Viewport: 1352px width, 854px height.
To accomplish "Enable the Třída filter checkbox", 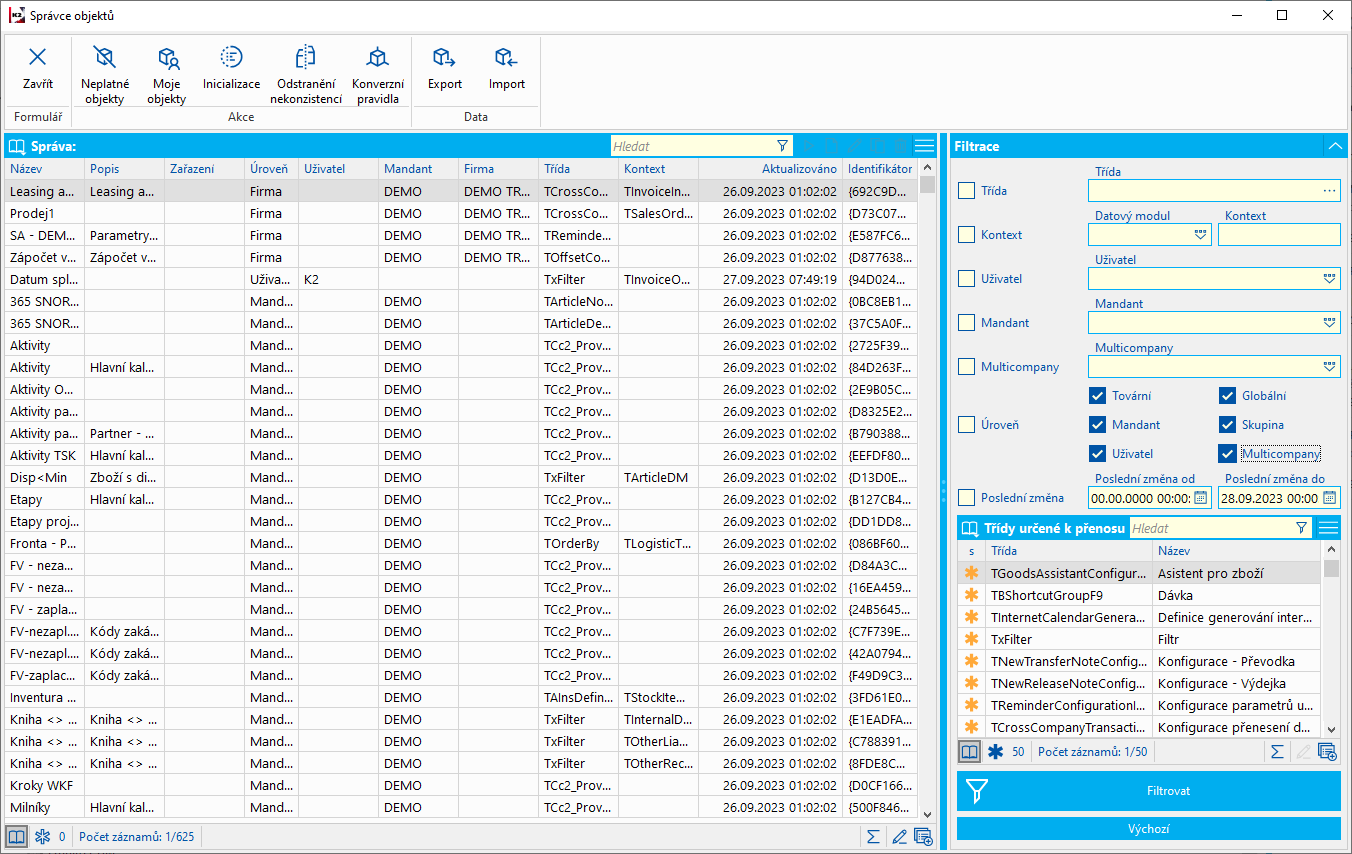I will [x=967, y=191].
